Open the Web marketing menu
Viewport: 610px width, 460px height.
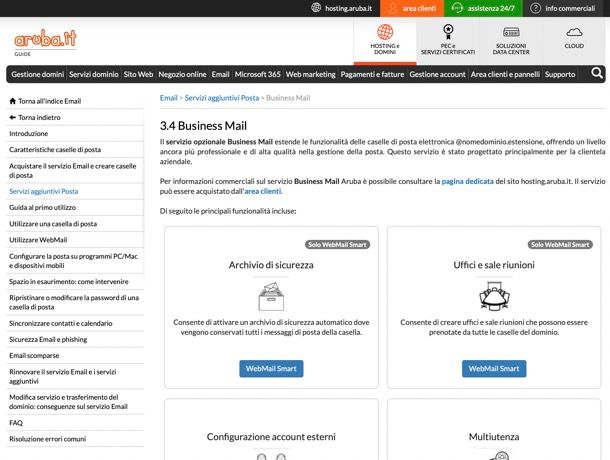(x=310, y=74)
